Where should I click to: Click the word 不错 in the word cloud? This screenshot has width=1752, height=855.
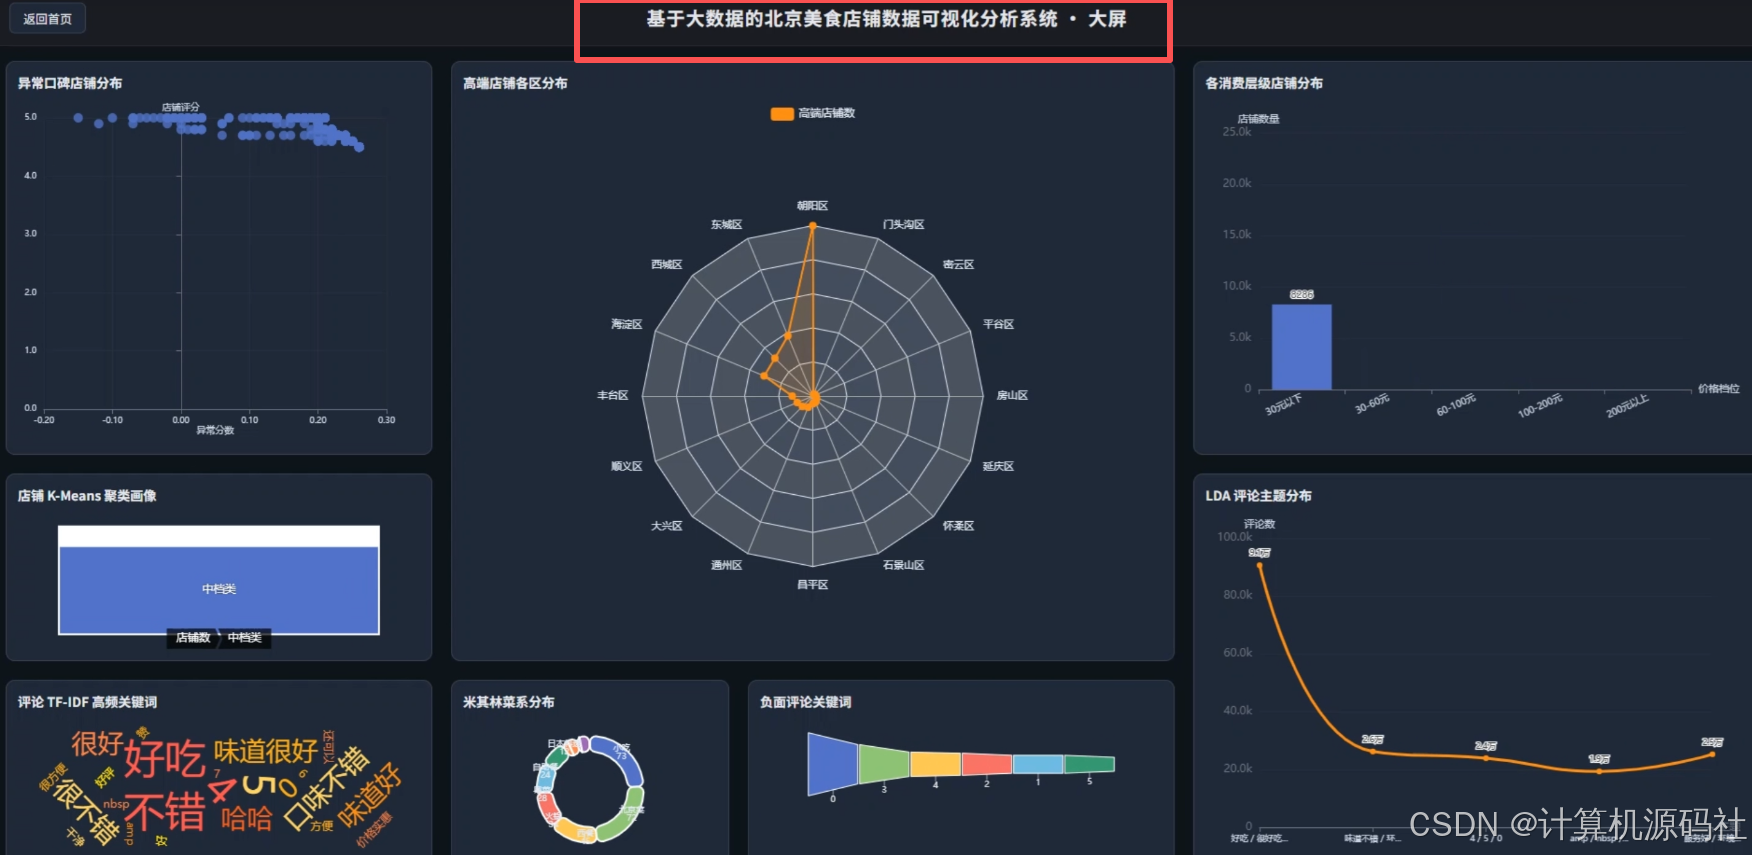pos(166,811)
